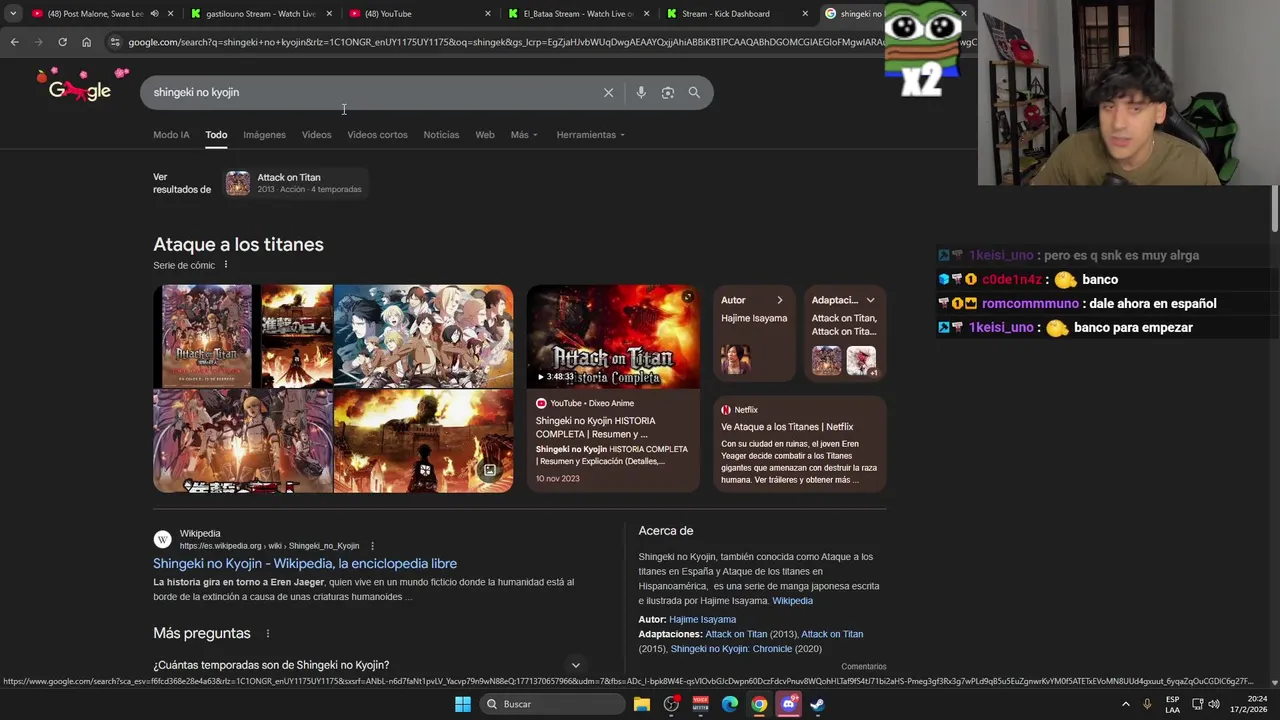Viewport: 1280px width, 720px height.
Task: Open Attack on Titan results chip
Action: [x=294, y=183]
